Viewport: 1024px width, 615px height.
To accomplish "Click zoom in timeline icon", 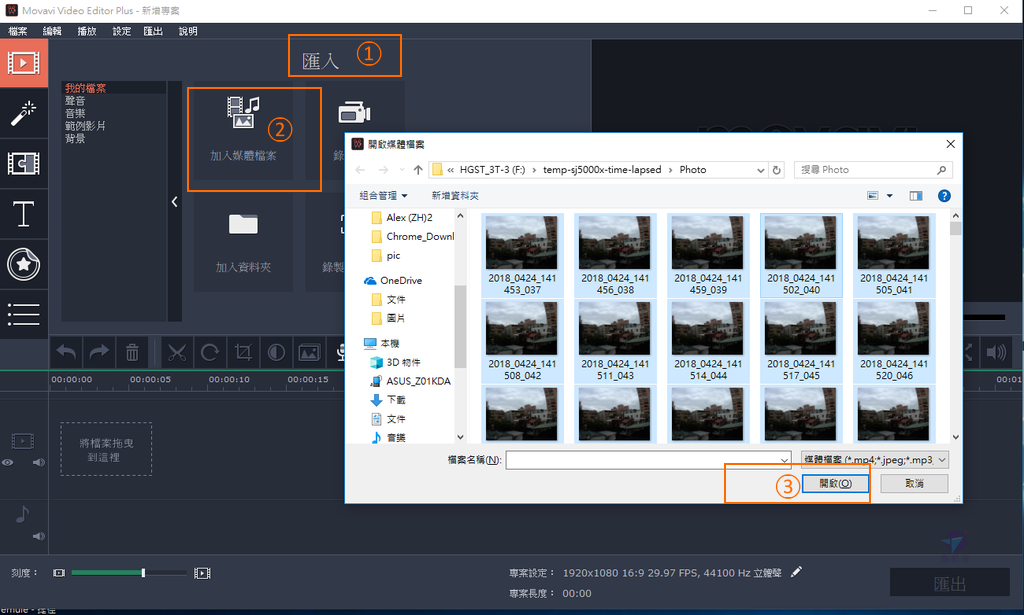I will tap(202, 573).
